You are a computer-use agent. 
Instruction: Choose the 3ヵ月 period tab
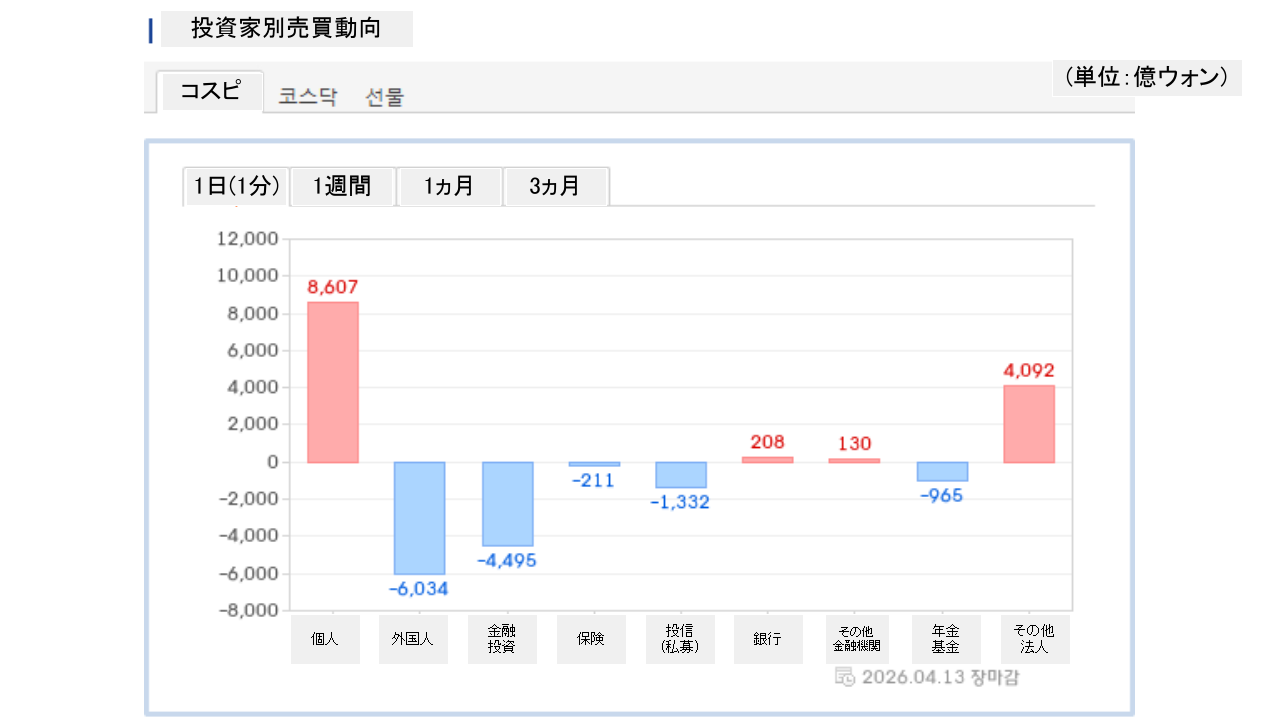[555, 186]
